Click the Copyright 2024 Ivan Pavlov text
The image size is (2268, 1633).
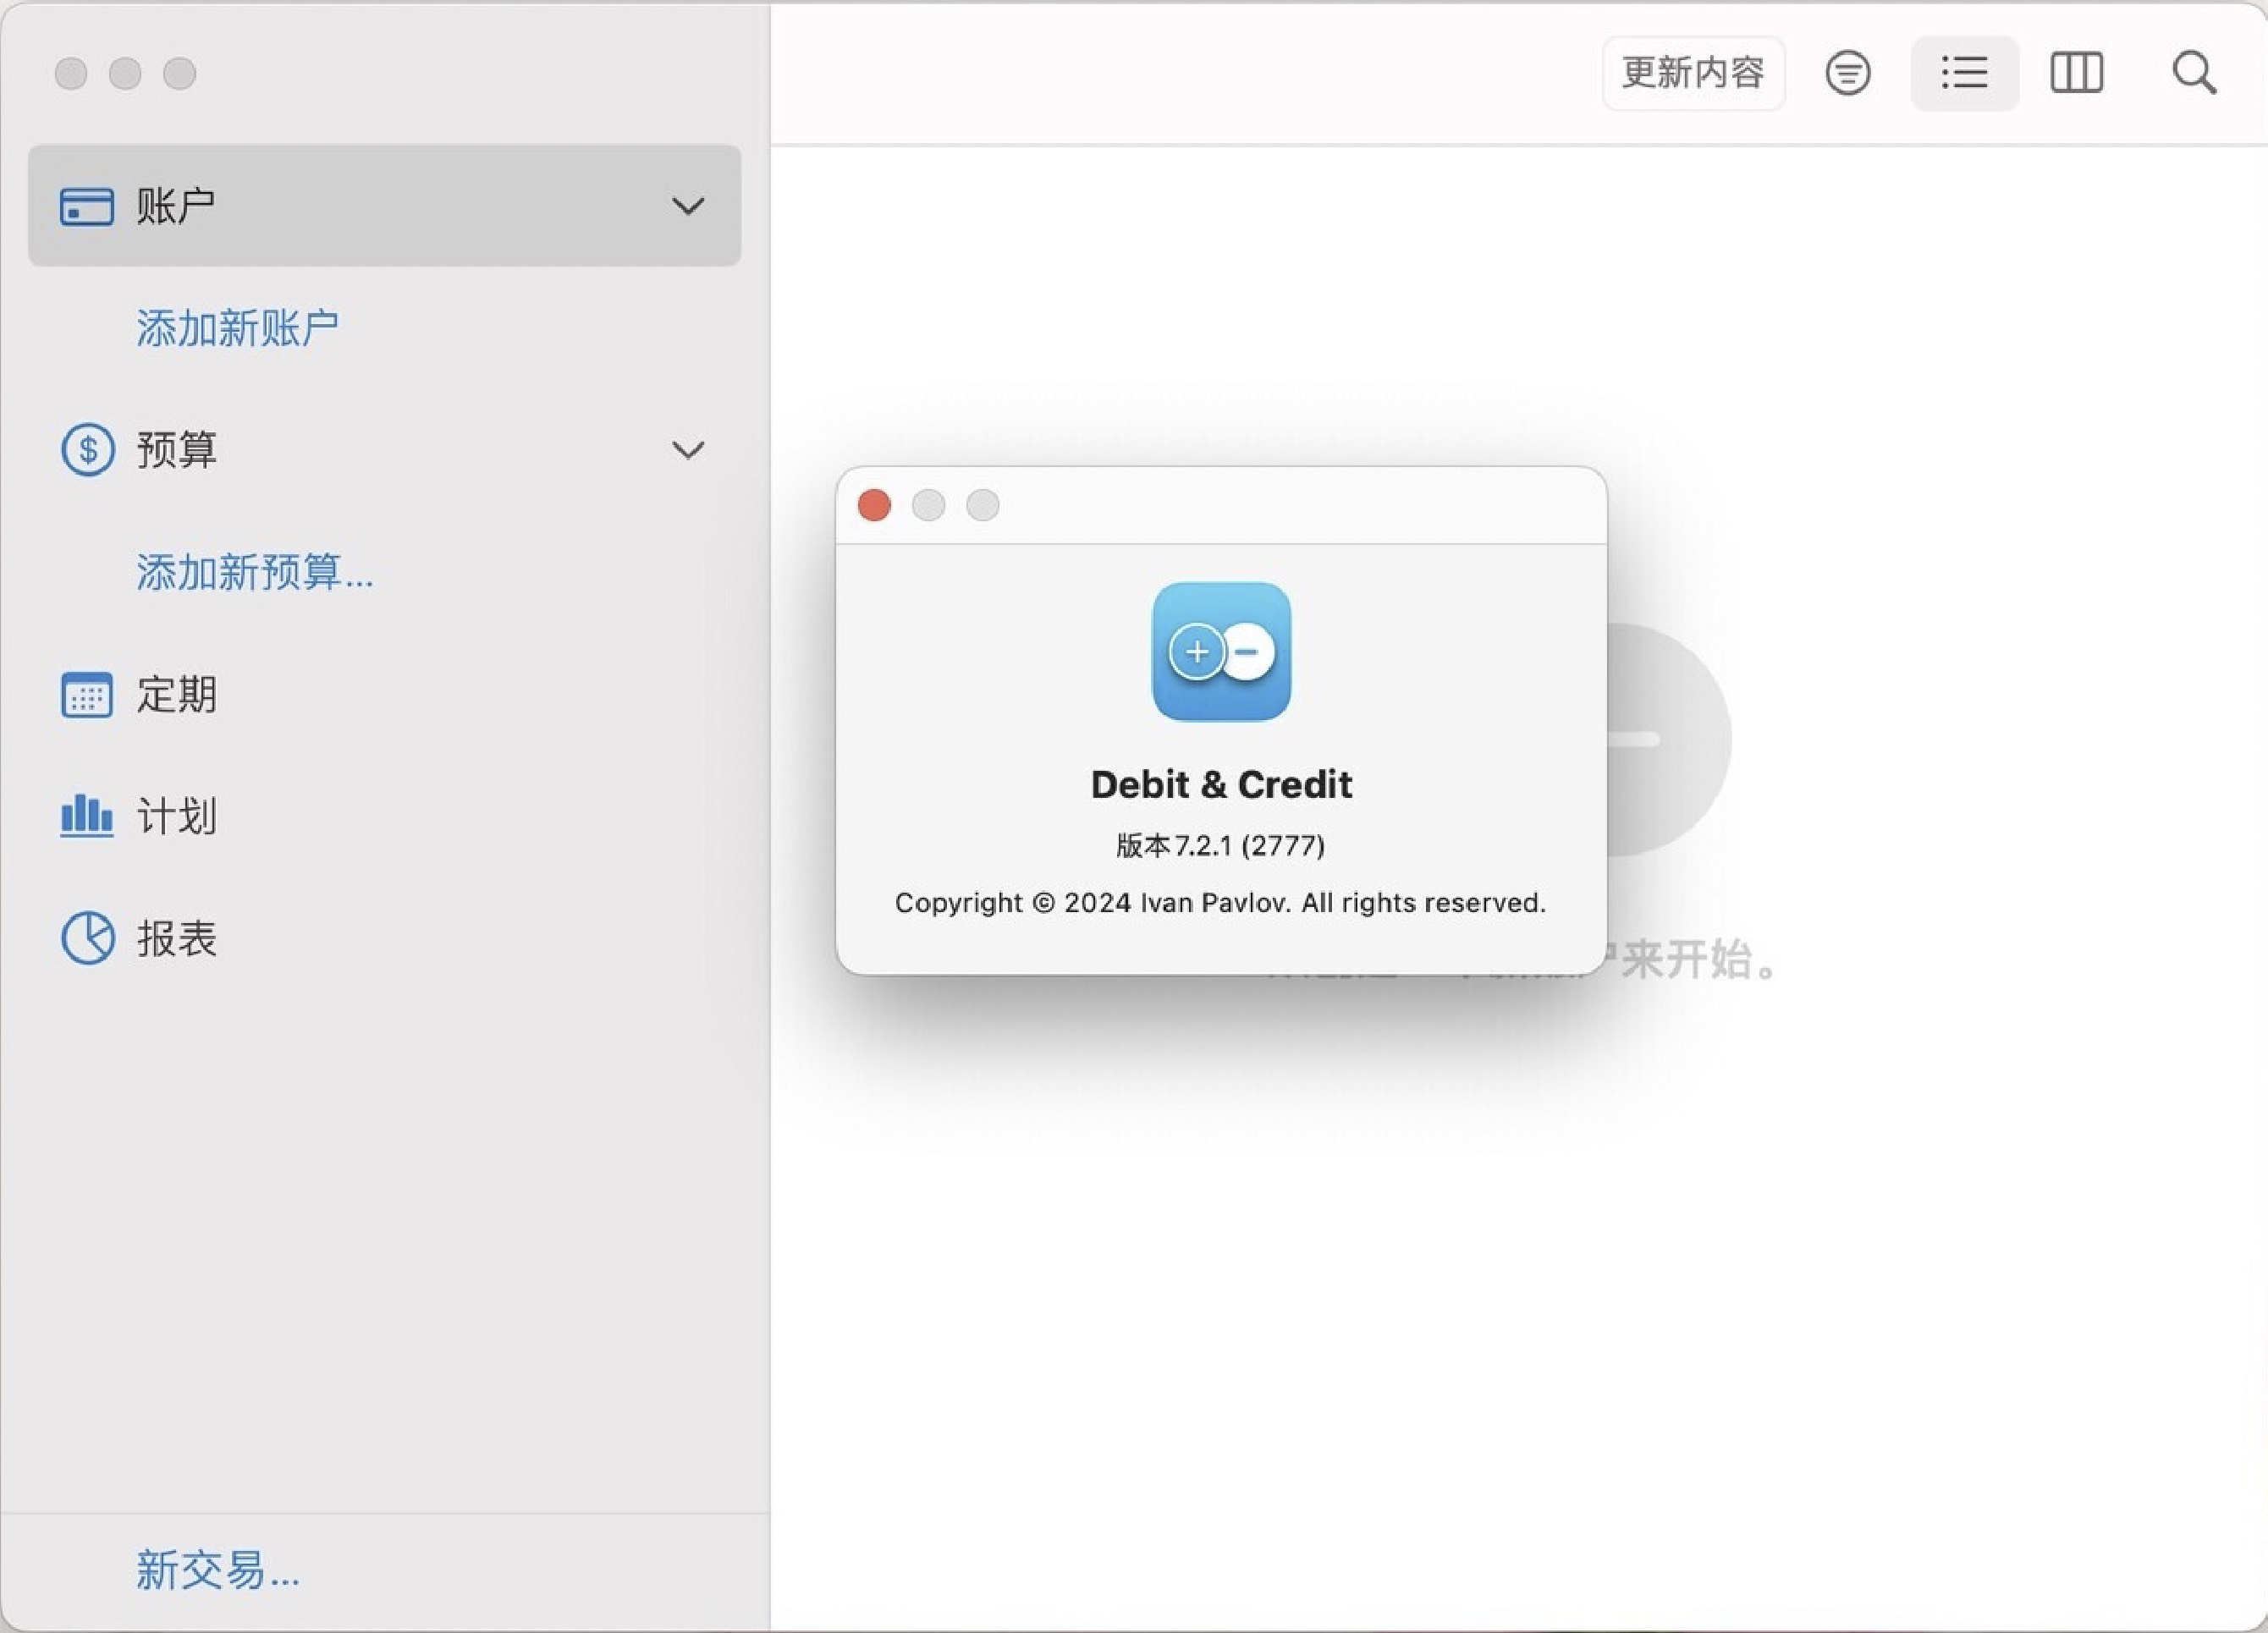[1221, 903]
